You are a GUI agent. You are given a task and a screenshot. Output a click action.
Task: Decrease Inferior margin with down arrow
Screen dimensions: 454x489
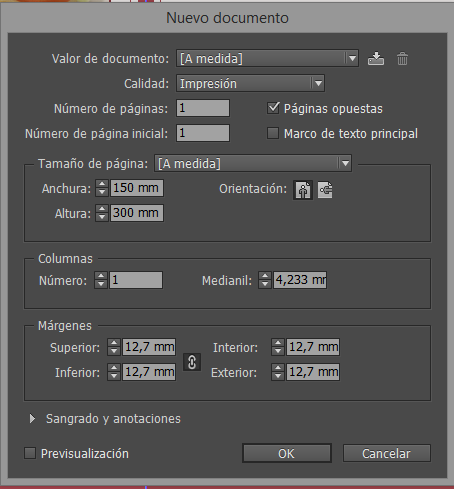[x=114, y=376]
